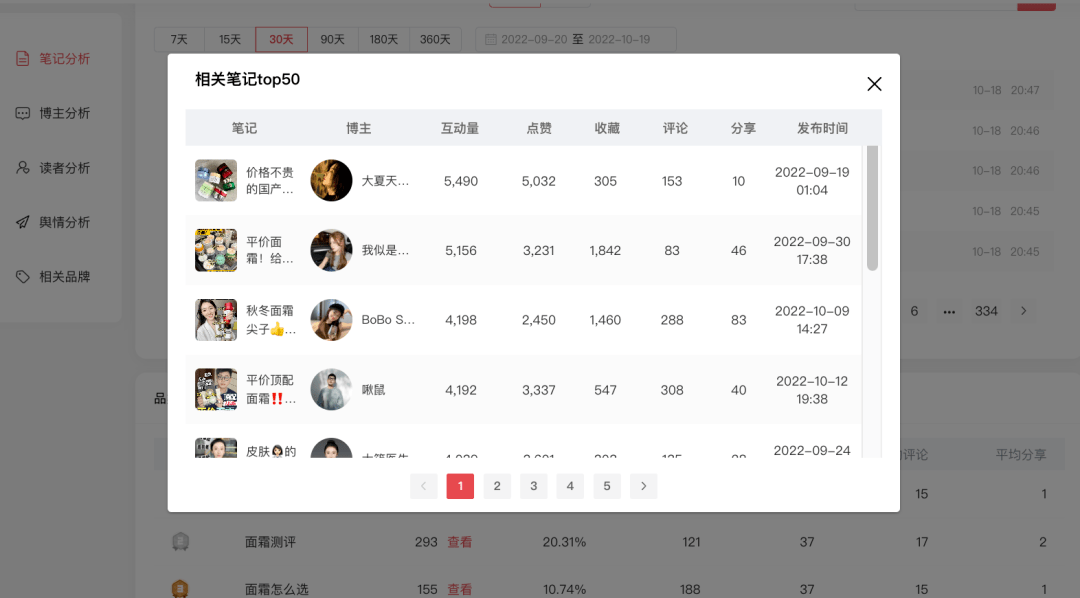This screenshot has height=598, width=1080.
Task: Go to page 4 in dialog pagination
Action: (x=570, y=486)
